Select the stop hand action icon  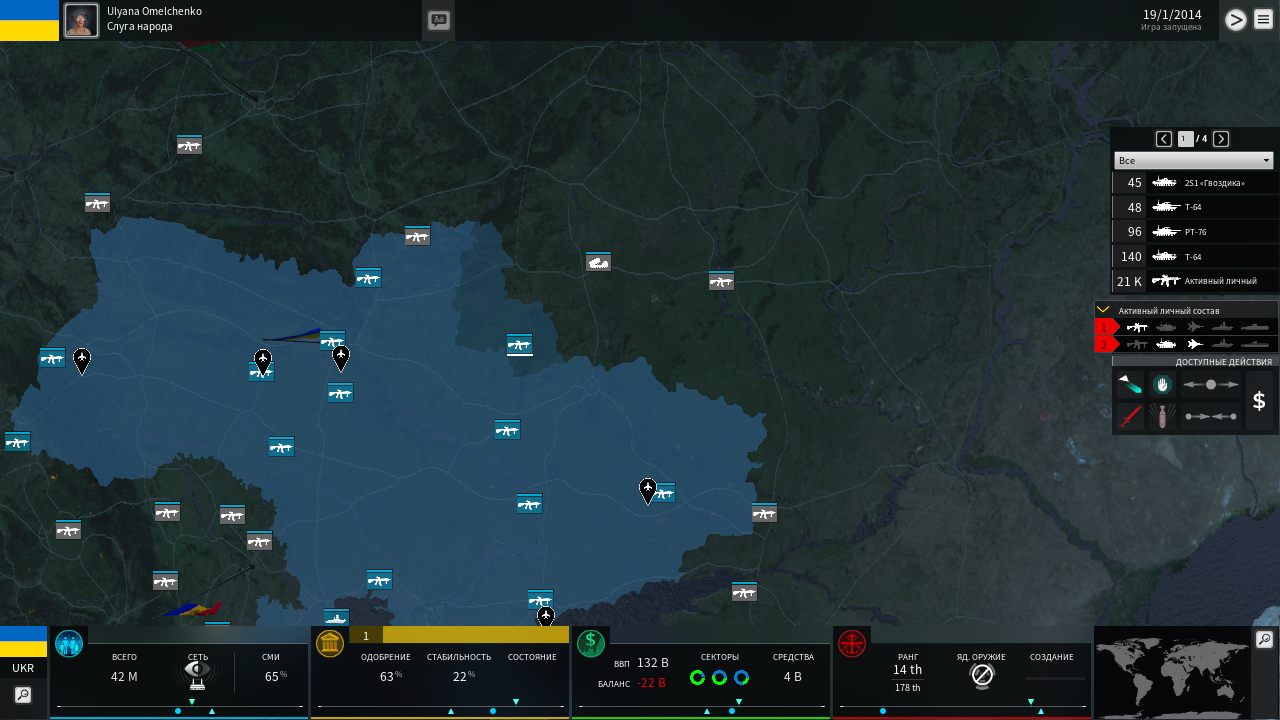1161,384
